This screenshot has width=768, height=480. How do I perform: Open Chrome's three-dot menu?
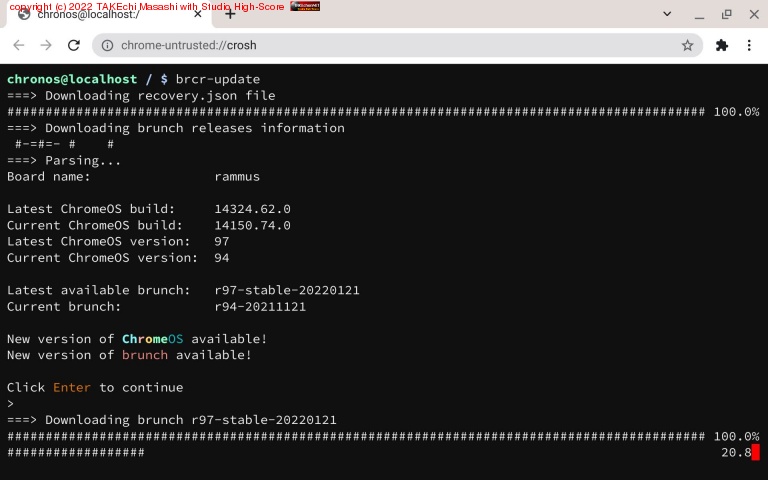click(x=750, y=45)
